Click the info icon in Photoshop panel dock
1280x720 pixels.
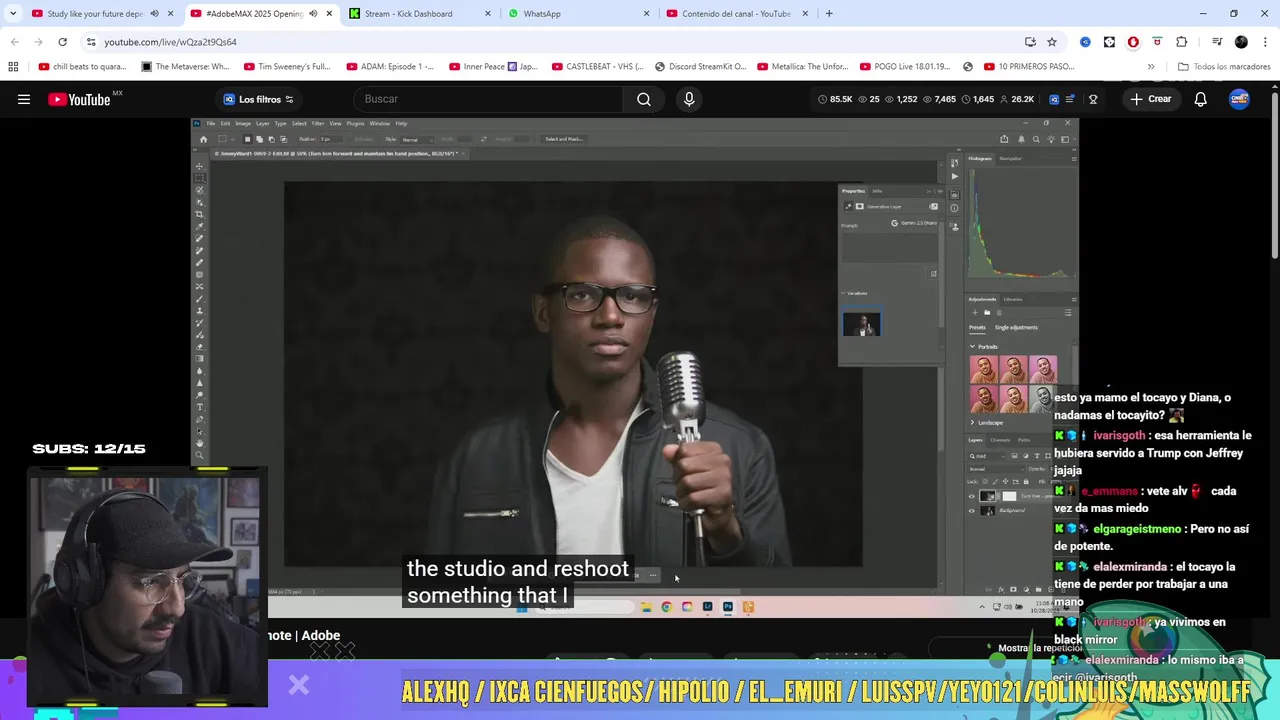[954, 208]
